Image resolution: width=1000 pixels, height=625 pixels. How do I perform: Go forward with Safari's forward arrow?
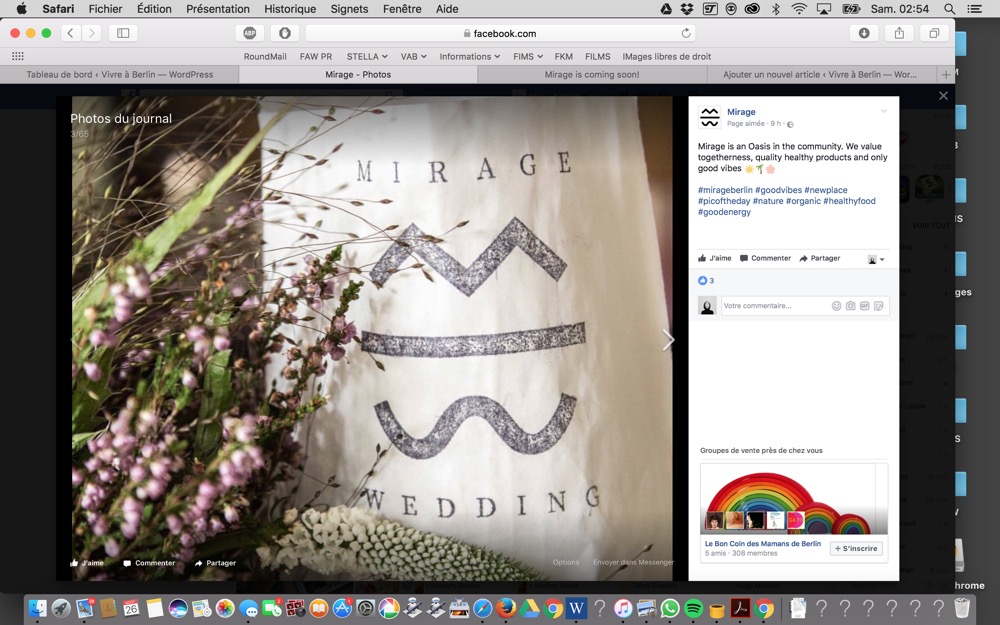[x=91, y=33]
